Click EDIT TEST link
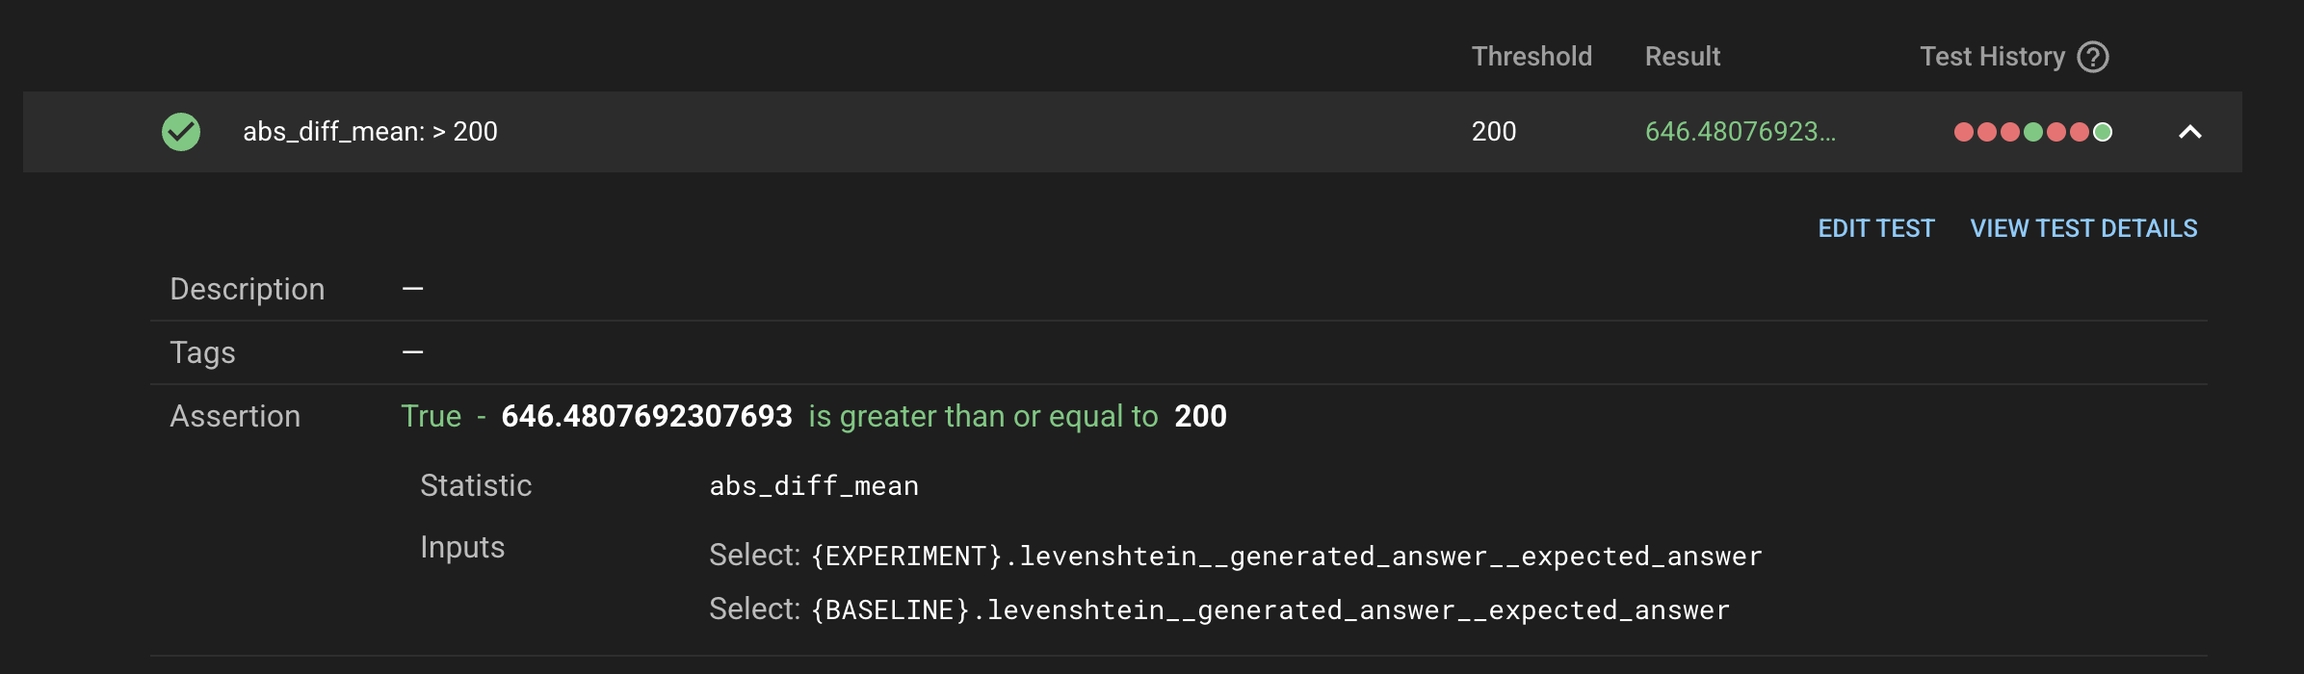The height and width of the screenshot is (674, 2304). coord(1876,229)
